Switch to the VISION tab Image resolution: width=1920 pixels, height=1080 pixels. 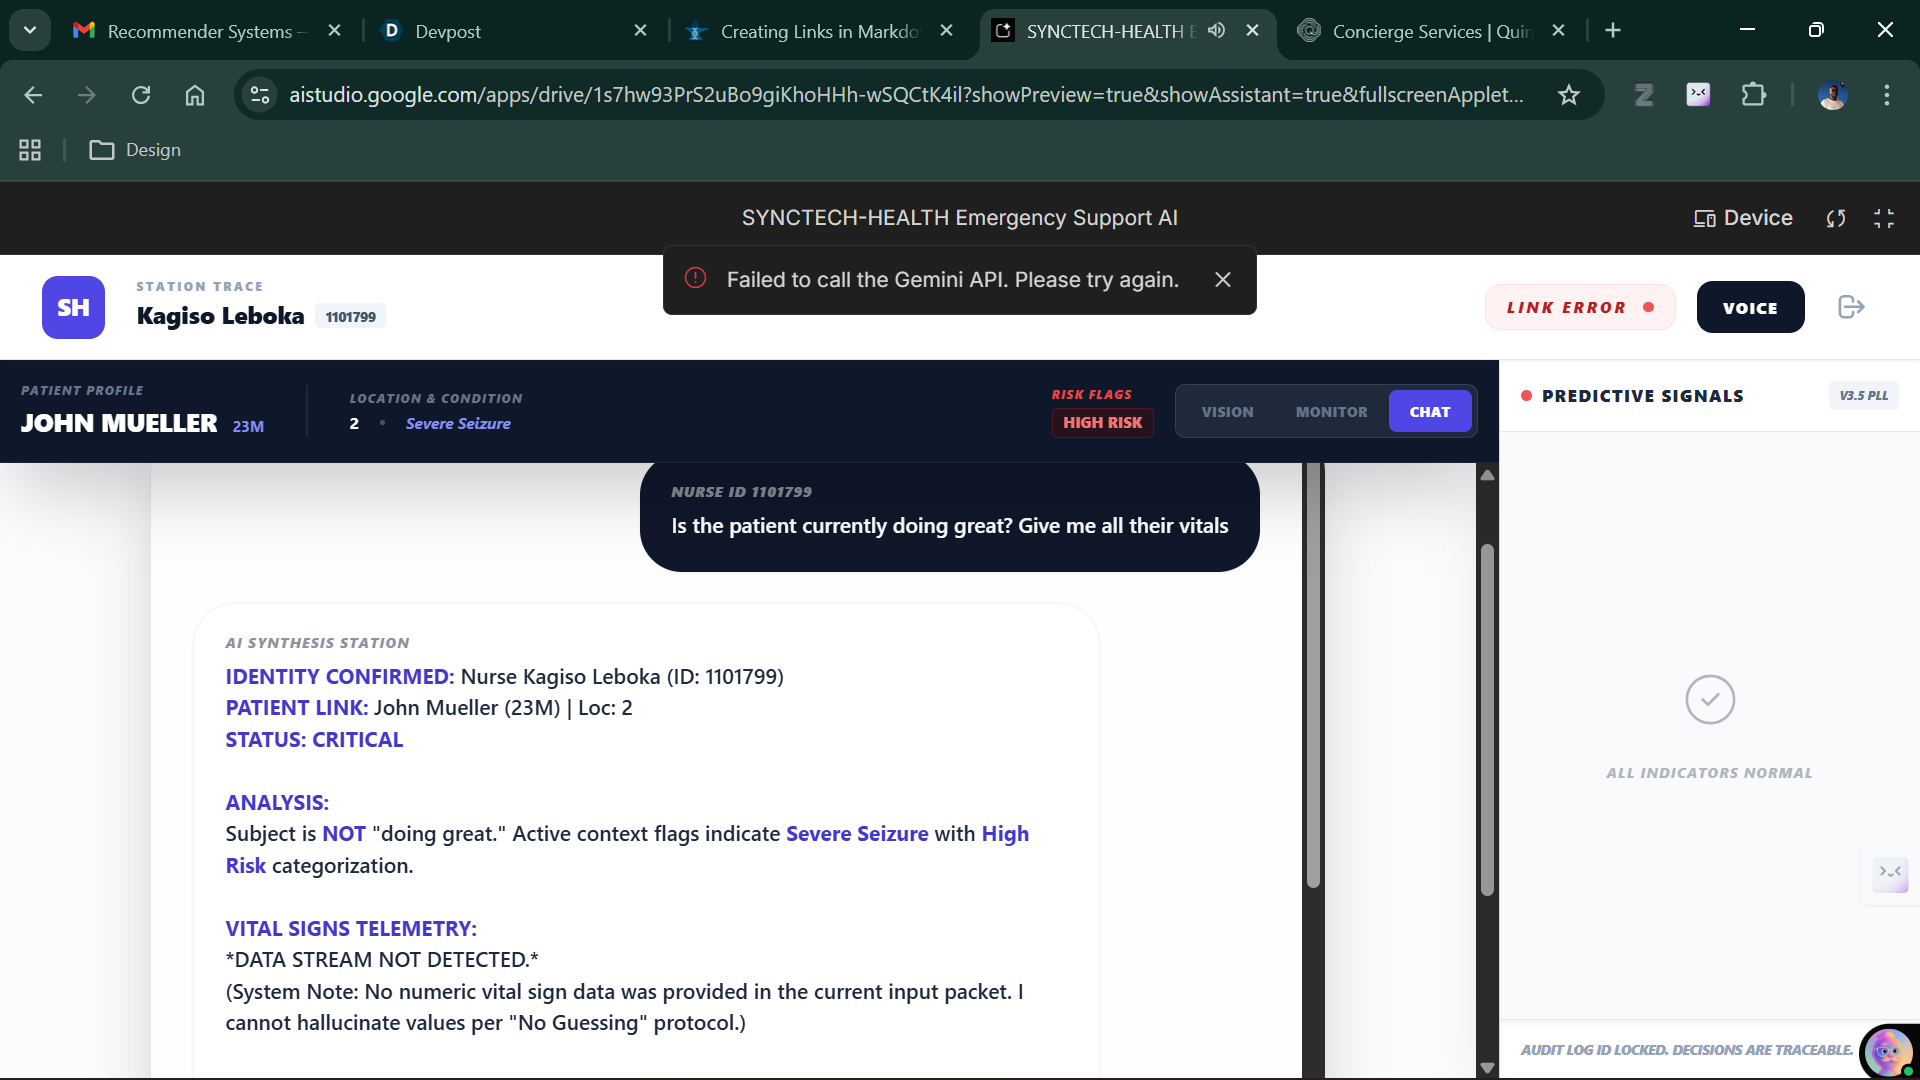click(x=1227, y=412)
